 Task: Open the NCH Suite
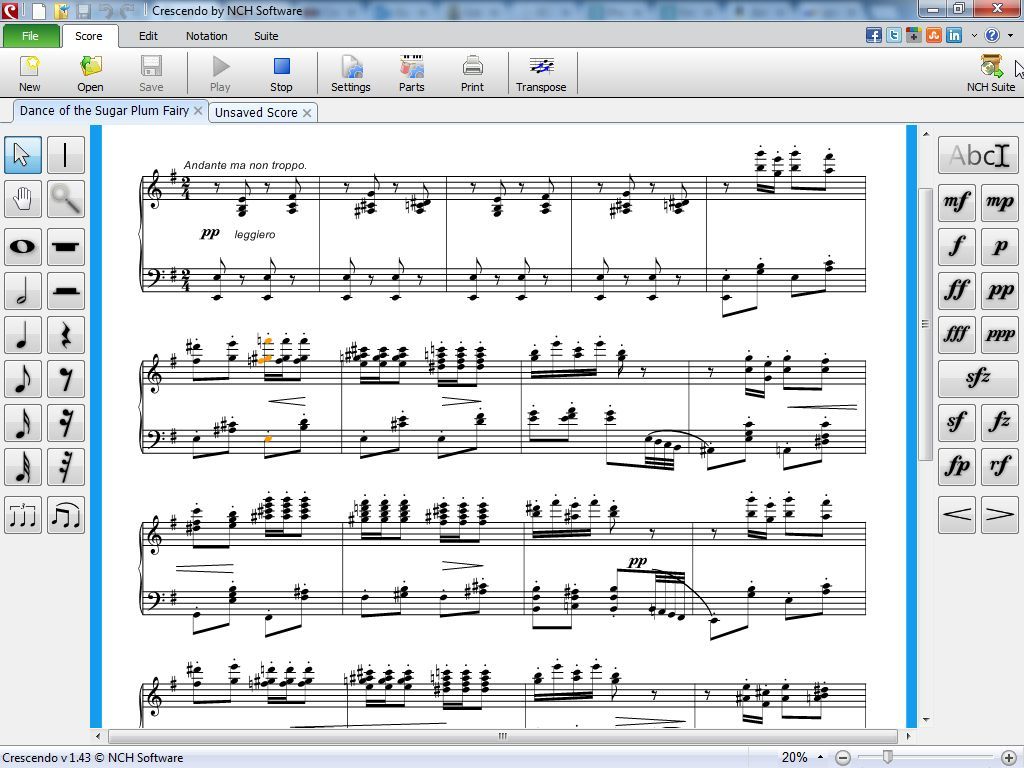(991, 74)
